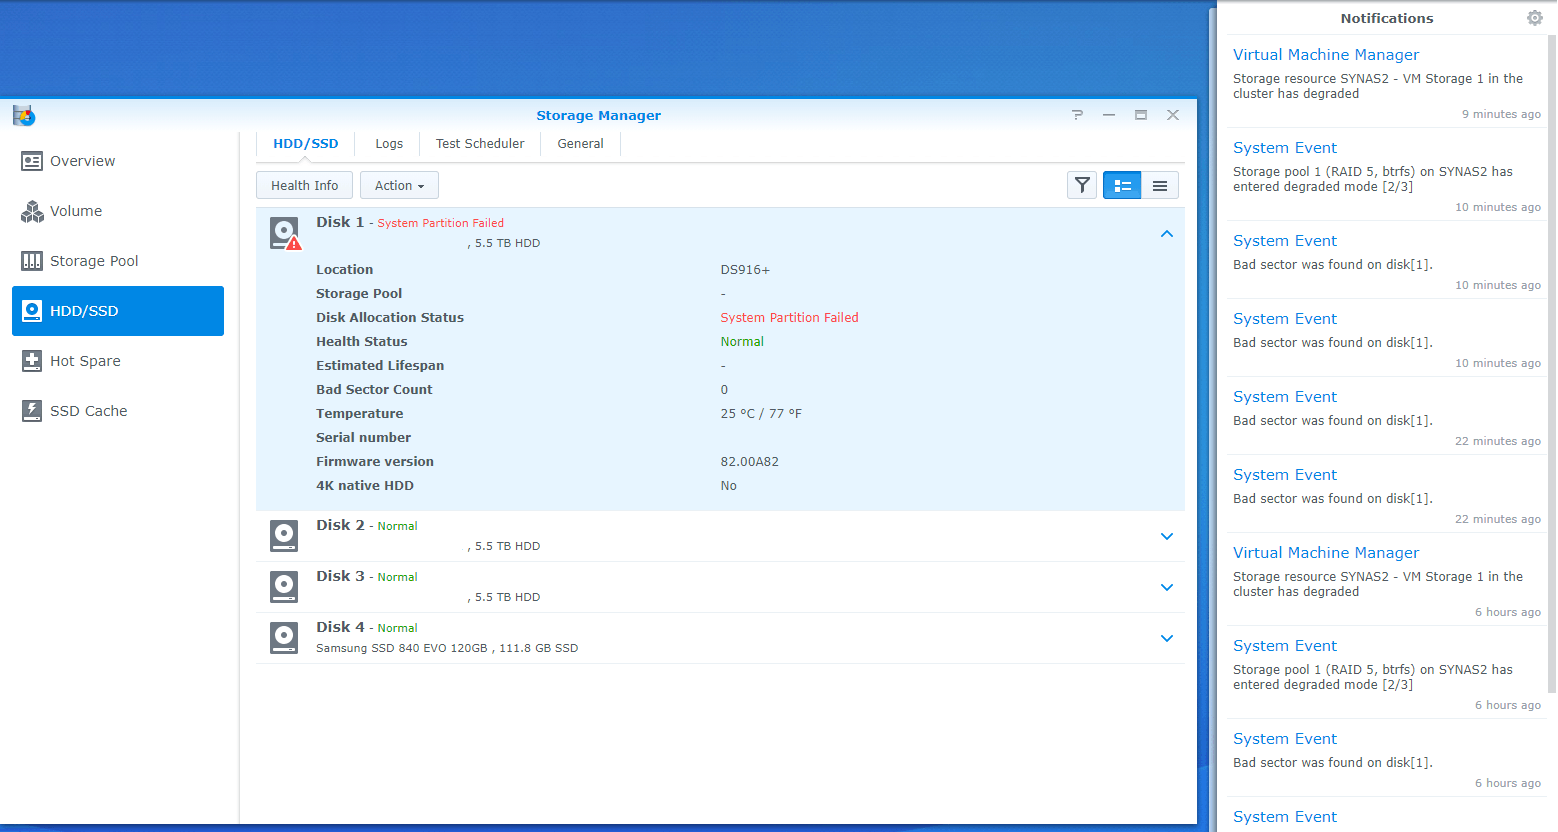This screenshot has width=1558, height=832.
Task: Click firmware version 82.00A82
Action: pyautogui.click(x=749, y=462)
